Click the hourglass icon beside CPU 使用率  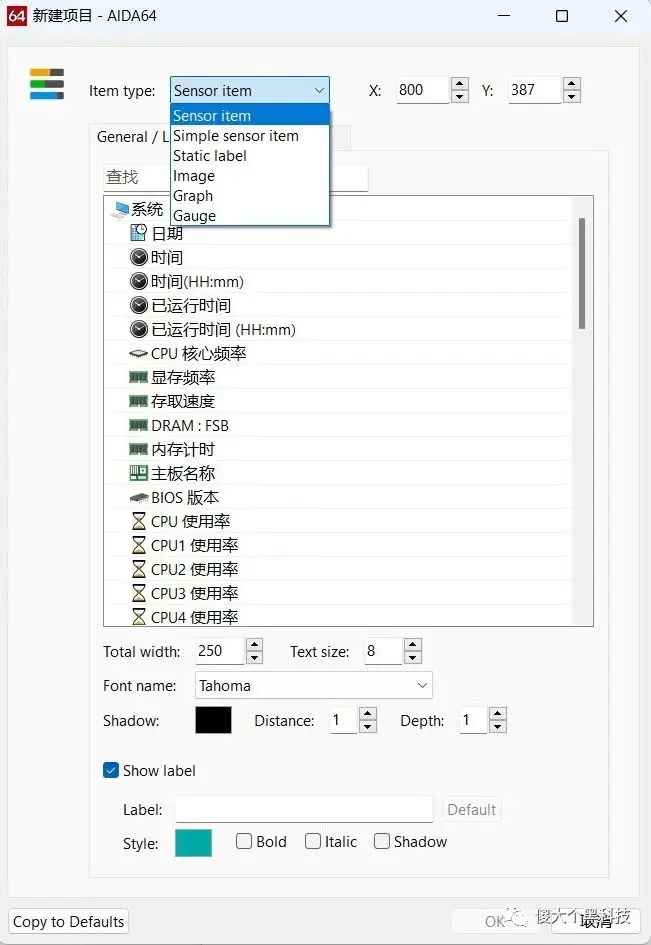coord(139,521)
